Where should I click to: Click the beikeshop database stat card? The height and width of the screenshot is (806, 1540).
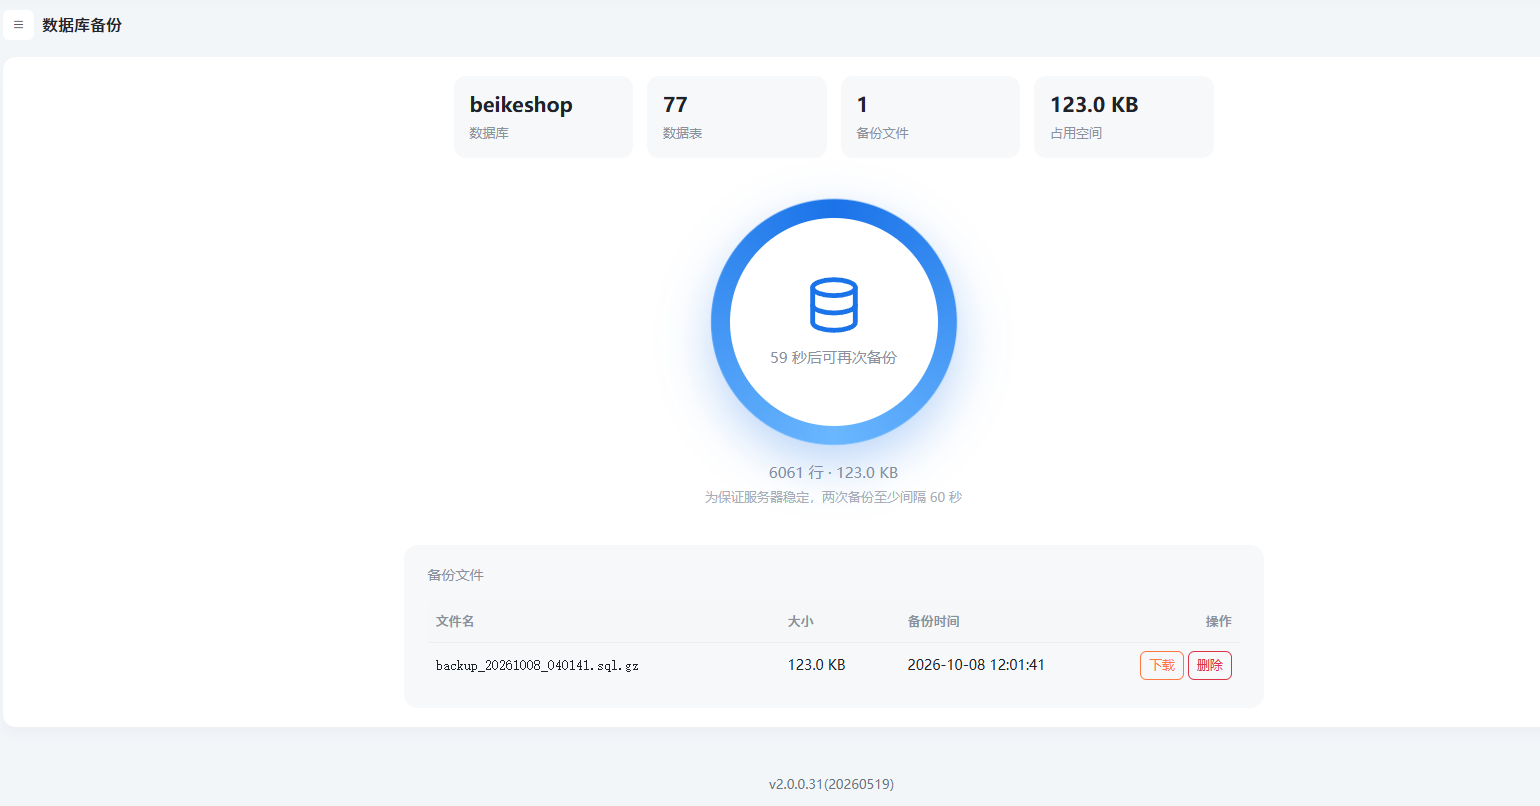pyautogui.click(x=543, y=117)
